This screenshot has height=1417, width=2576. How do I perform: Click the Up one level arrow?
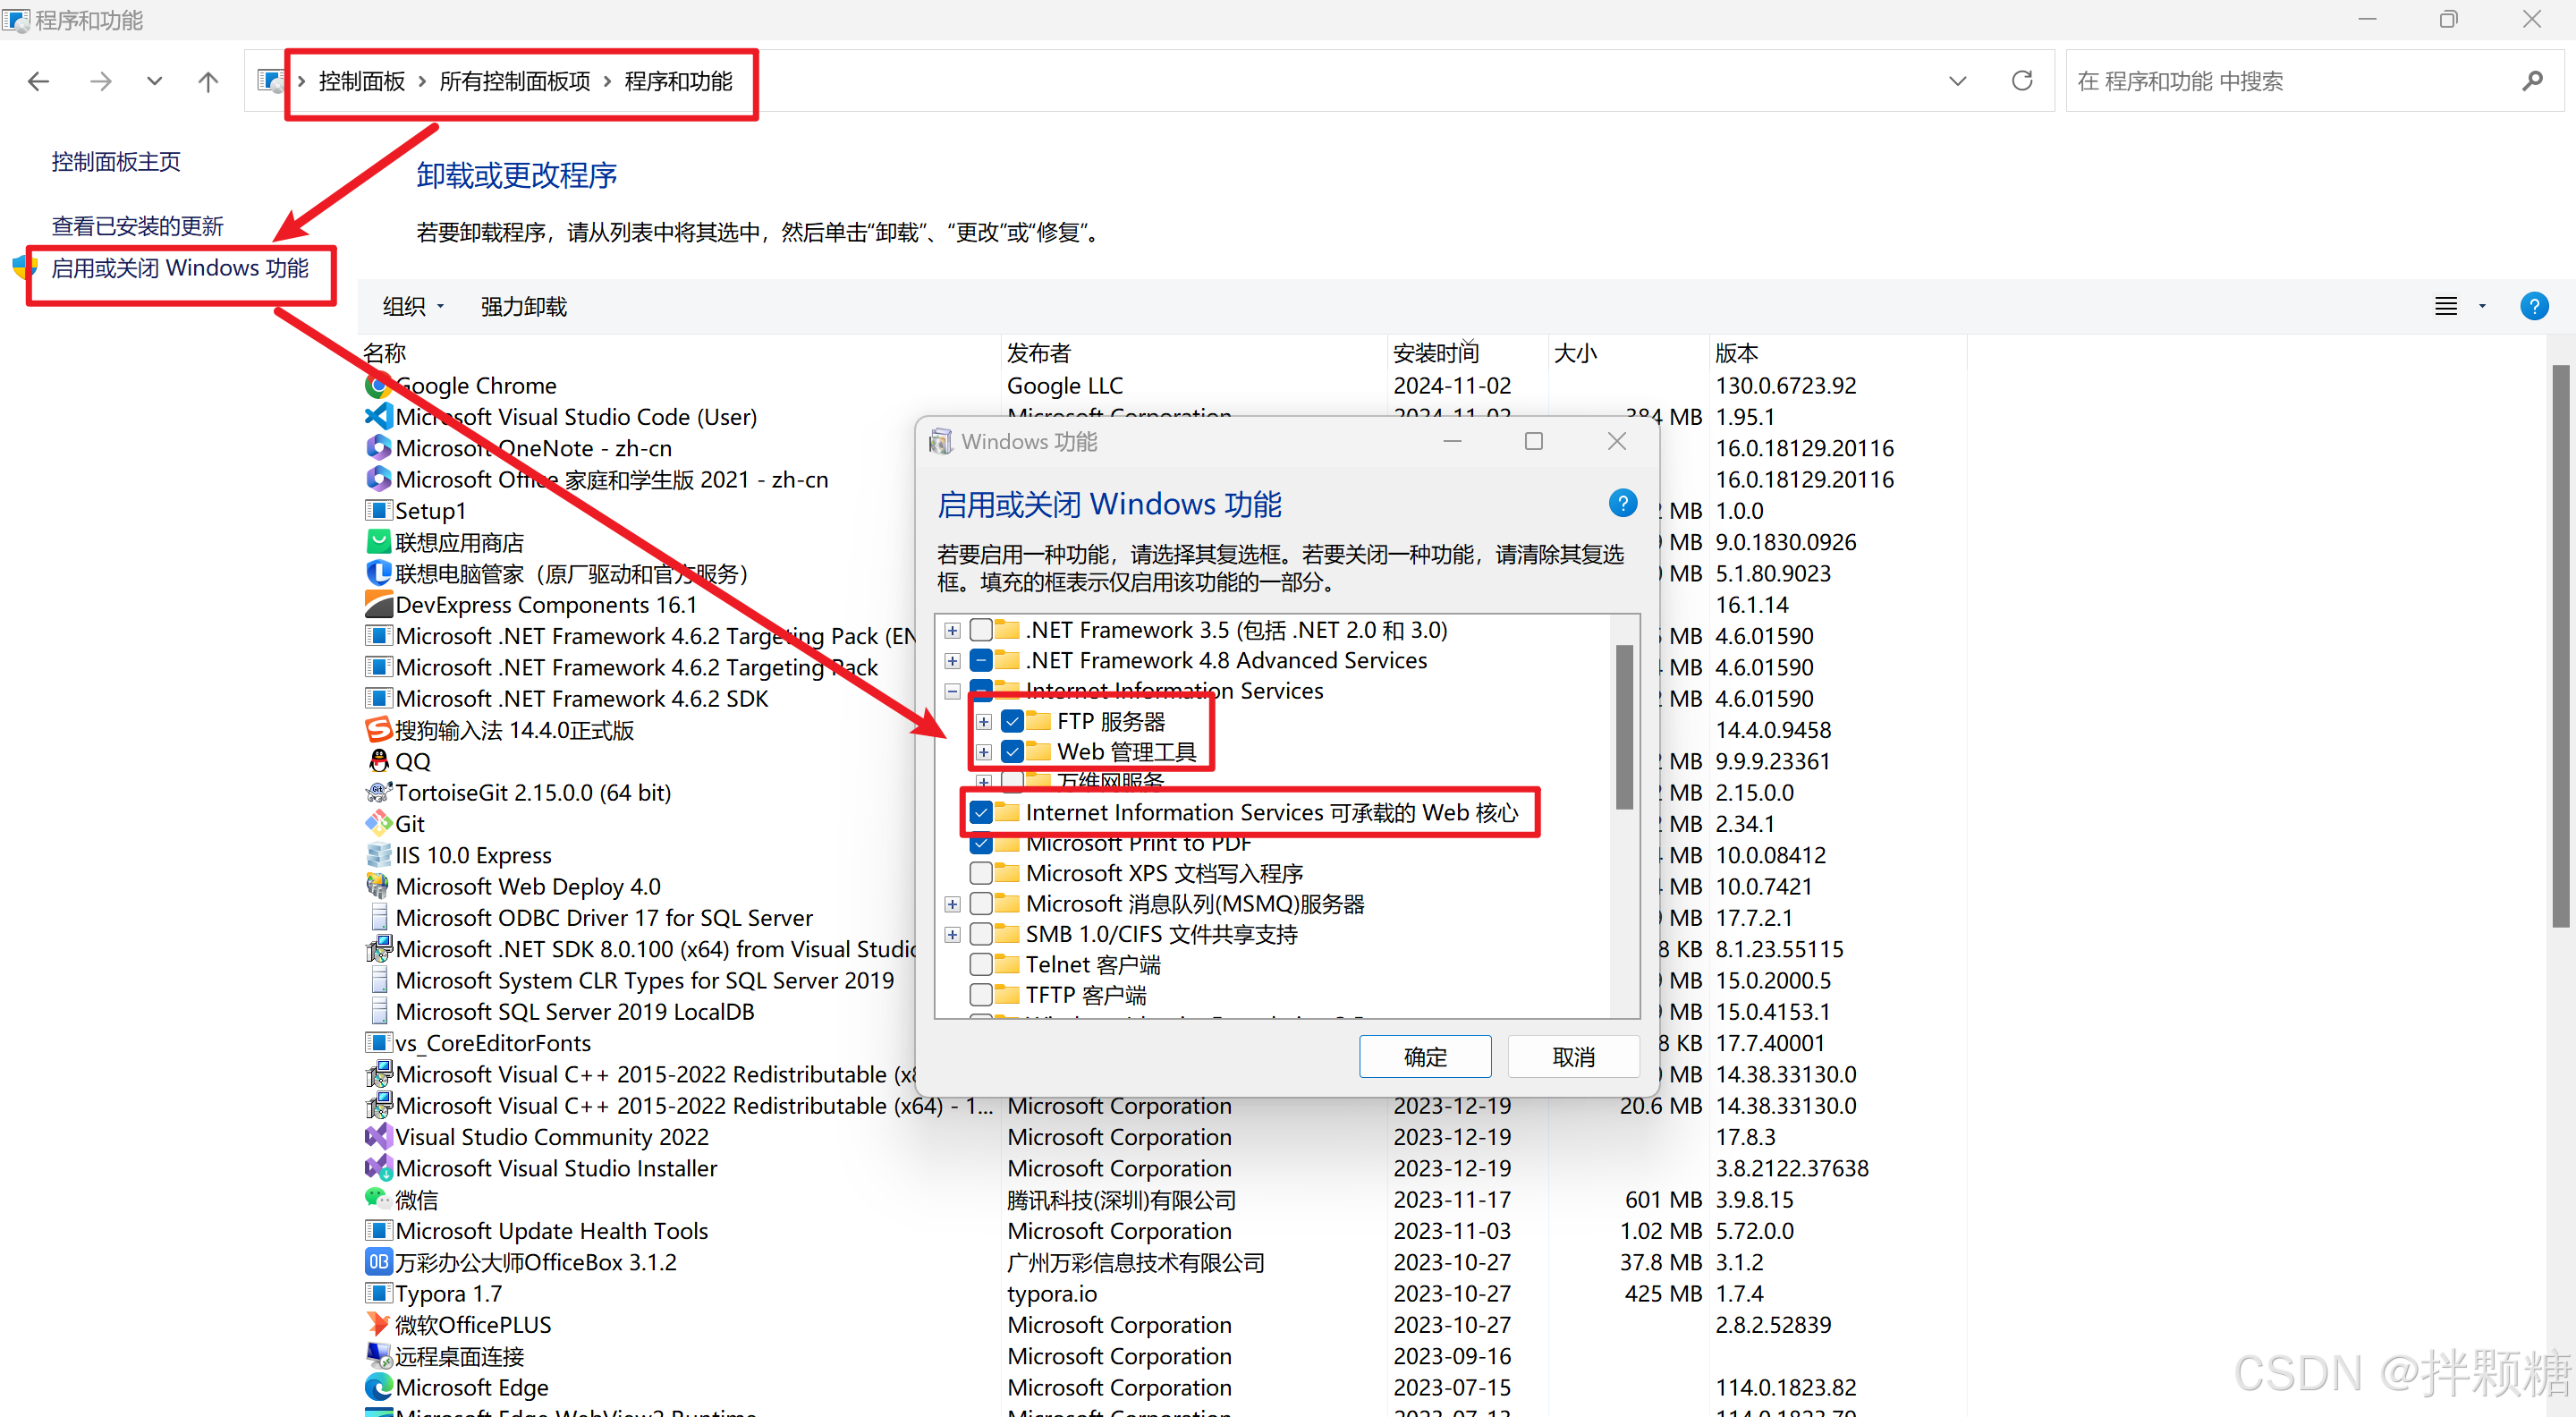pos(208,81)
